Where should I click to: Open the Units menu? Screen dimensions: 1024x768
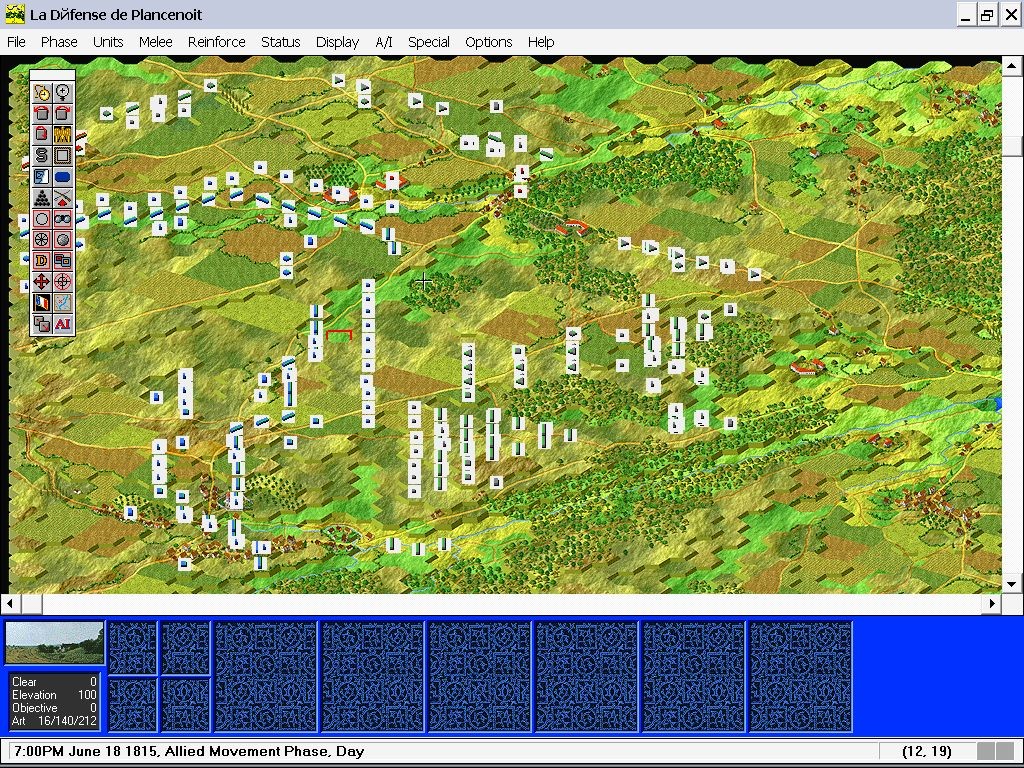[x=108, y=42]
